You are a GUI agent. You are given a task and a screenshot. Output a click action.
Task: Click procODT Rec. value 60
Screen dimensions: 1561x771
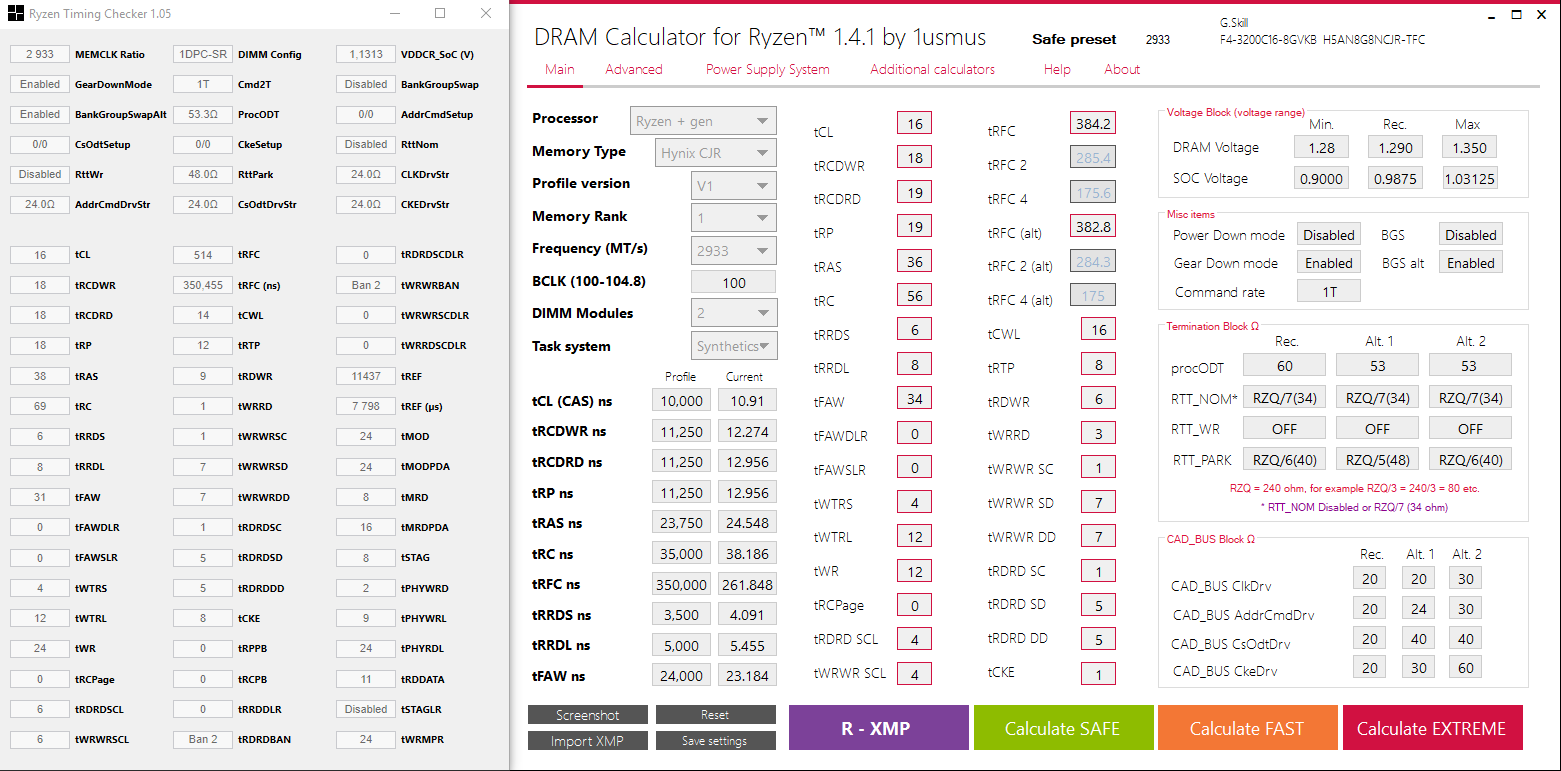click(x=1284, y=365)
